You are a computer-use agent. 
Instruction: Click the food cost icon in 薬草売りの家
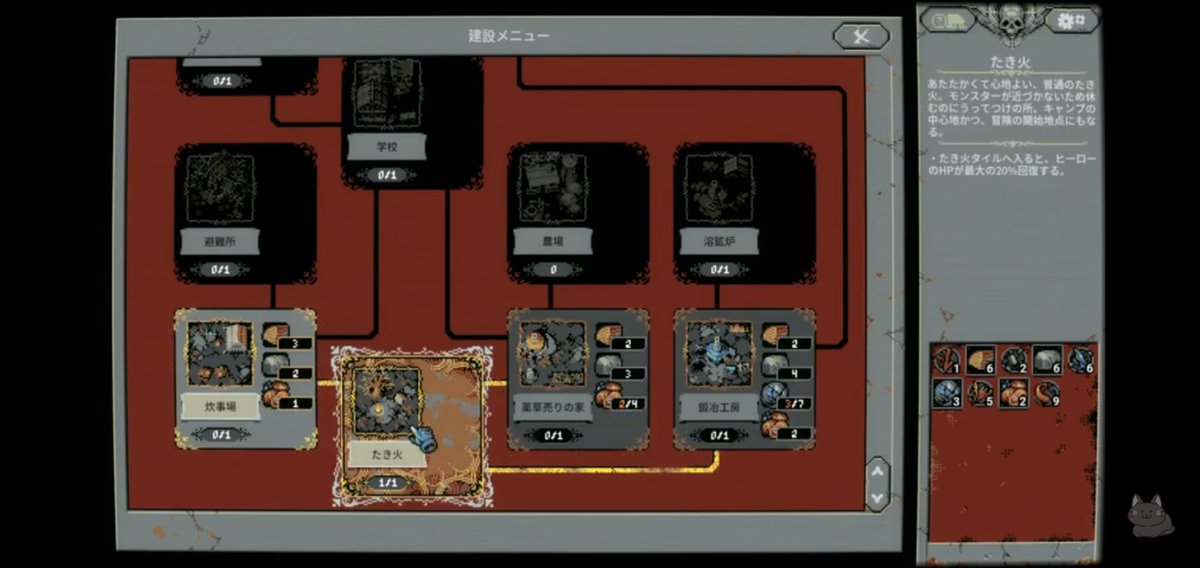point(609,397)
